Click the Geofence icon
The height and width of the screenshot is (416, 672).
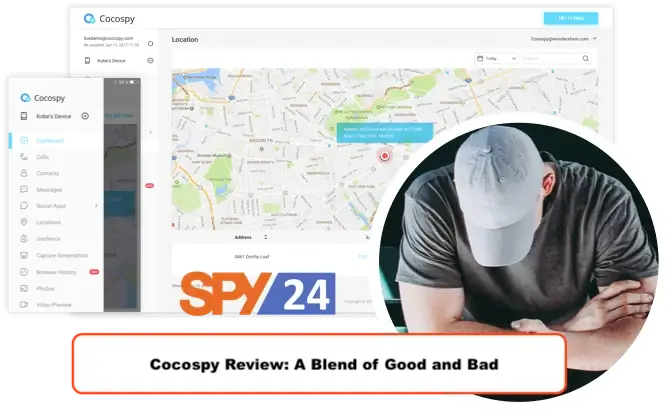click(24, 239)
